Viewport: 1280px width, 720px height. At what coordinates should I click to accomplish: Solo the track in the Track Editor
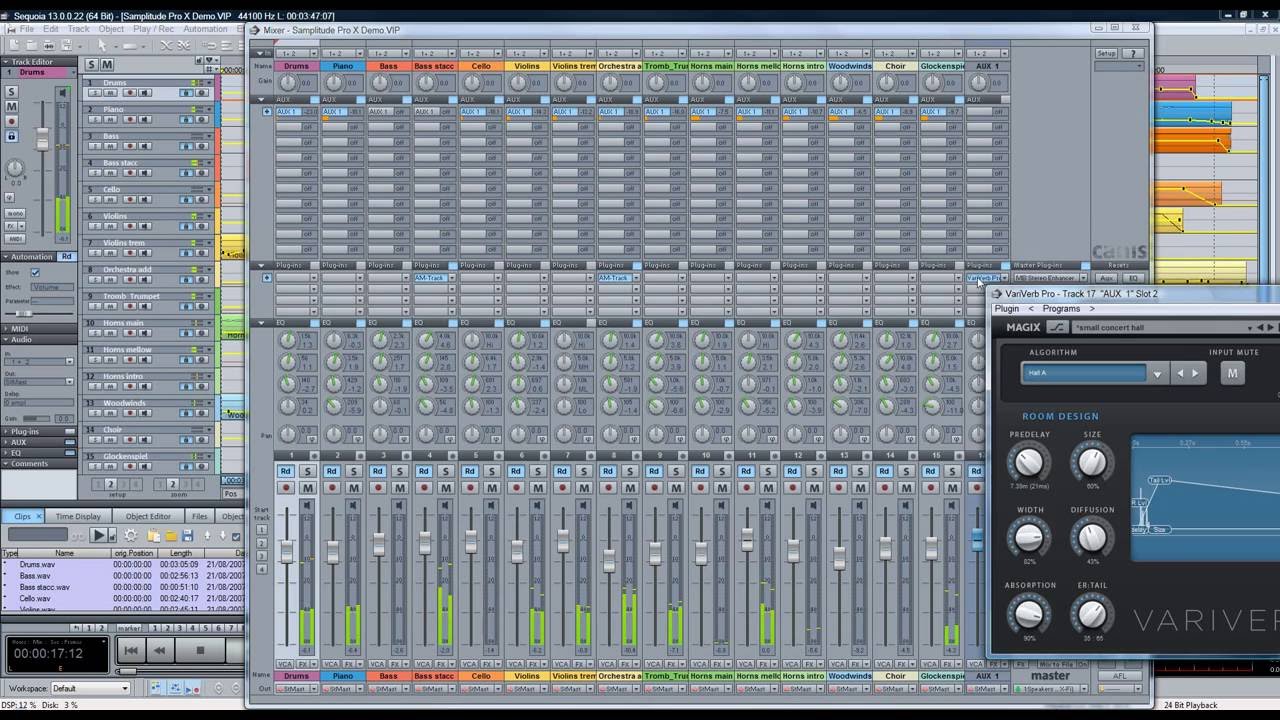(x=12, y=92)
